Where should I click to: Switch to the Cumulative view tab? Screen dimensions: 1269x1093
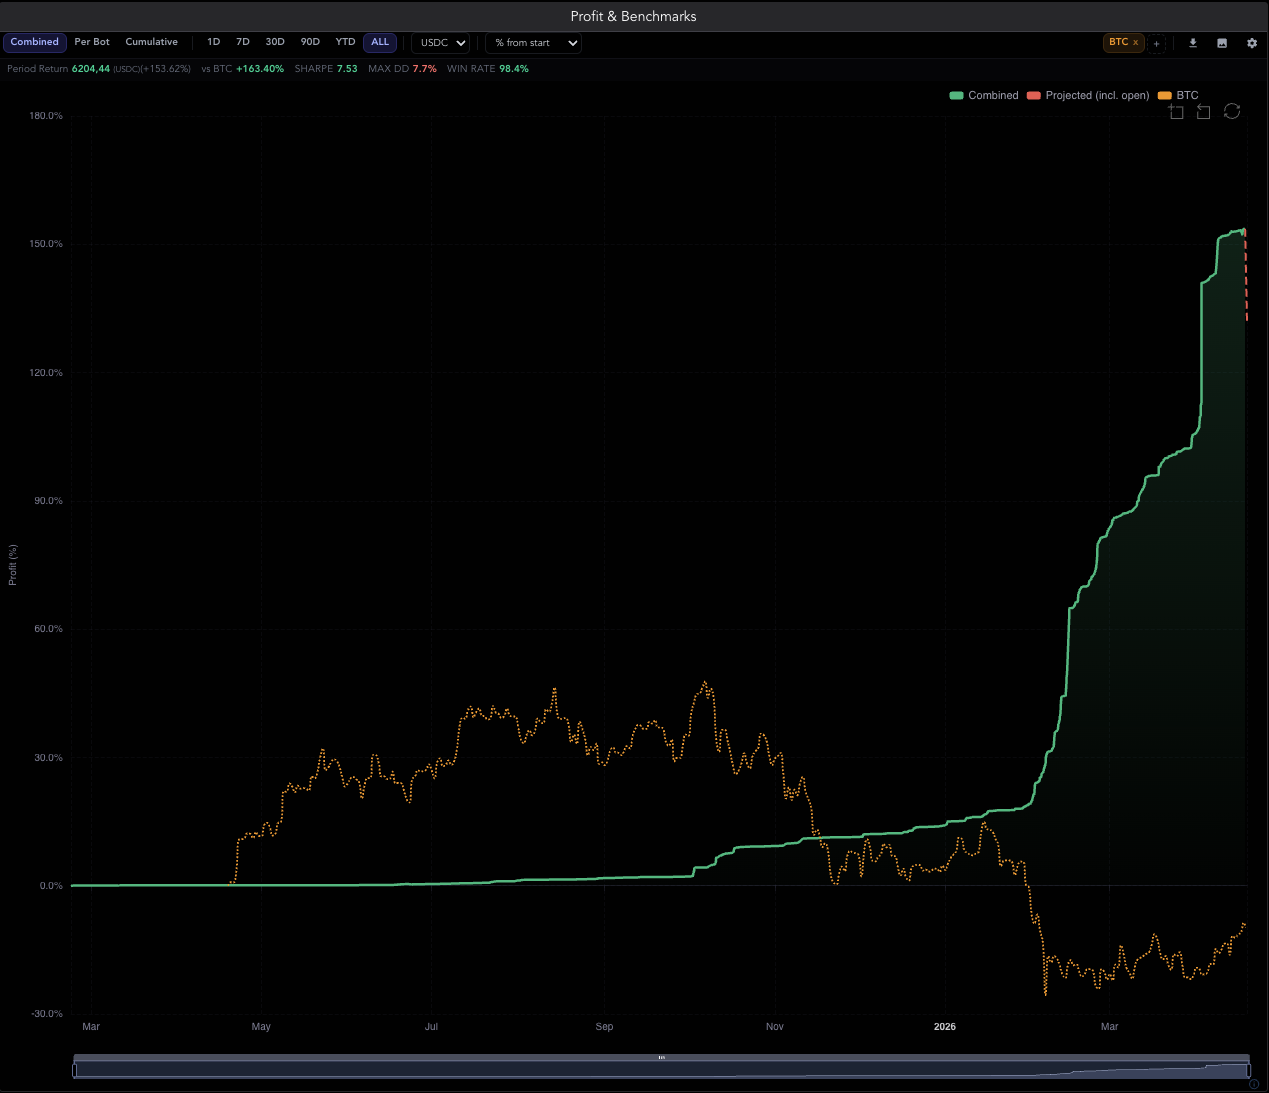point(152,42)
